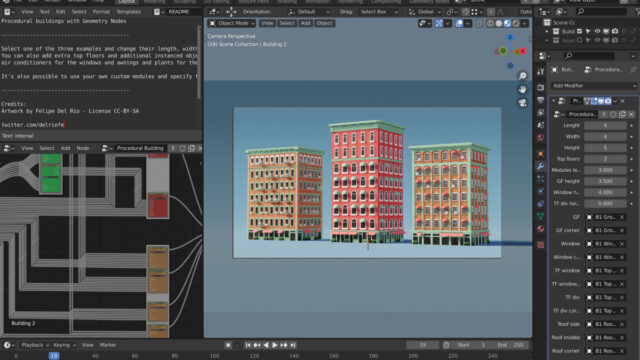The image size is (640, 360).
Task: Open the Object Mode dropdown
Action: [232, 23]
